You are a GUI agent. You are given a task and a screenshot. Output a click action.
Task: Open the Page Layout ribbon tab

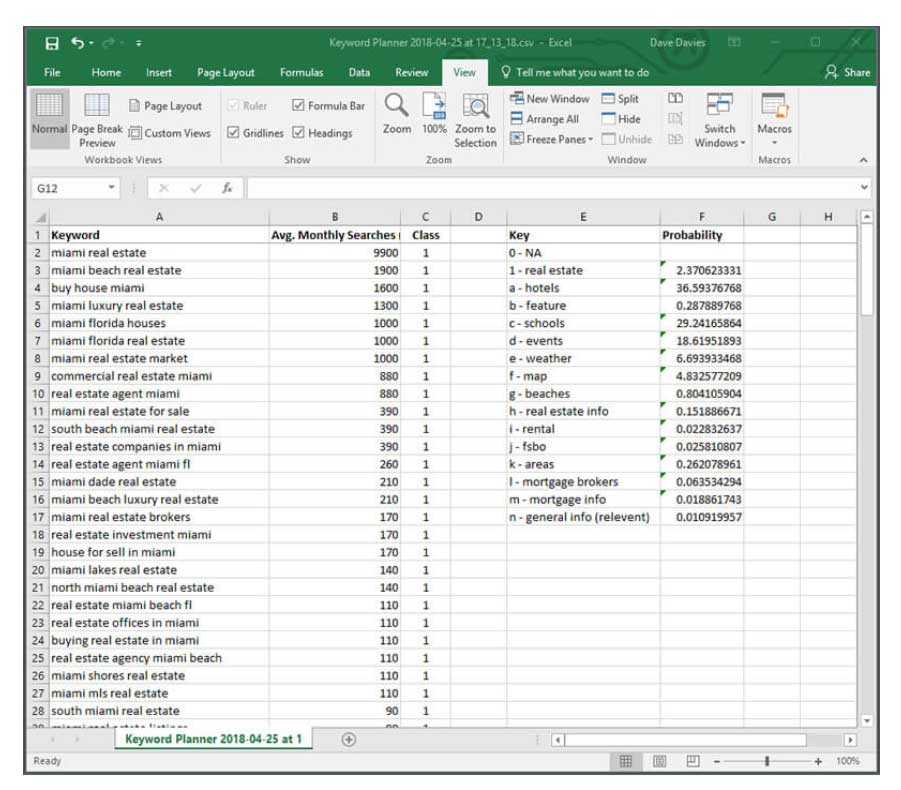tap(225, 72)
